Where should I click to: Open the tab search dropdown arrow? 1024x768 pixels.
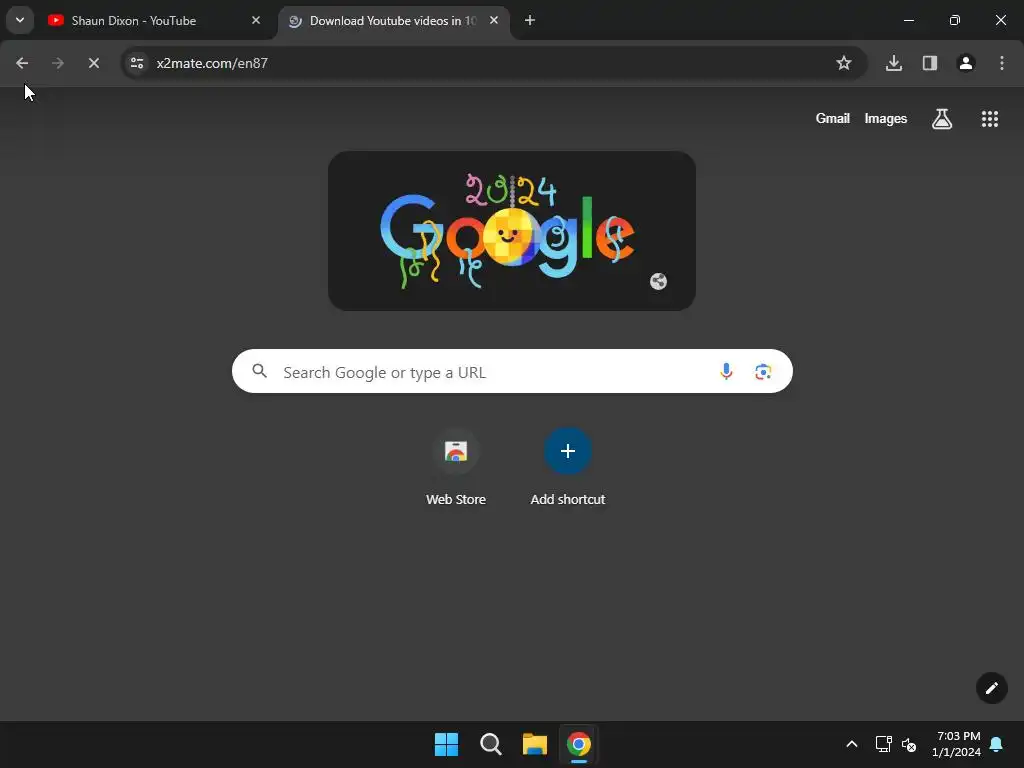point(20,20)
